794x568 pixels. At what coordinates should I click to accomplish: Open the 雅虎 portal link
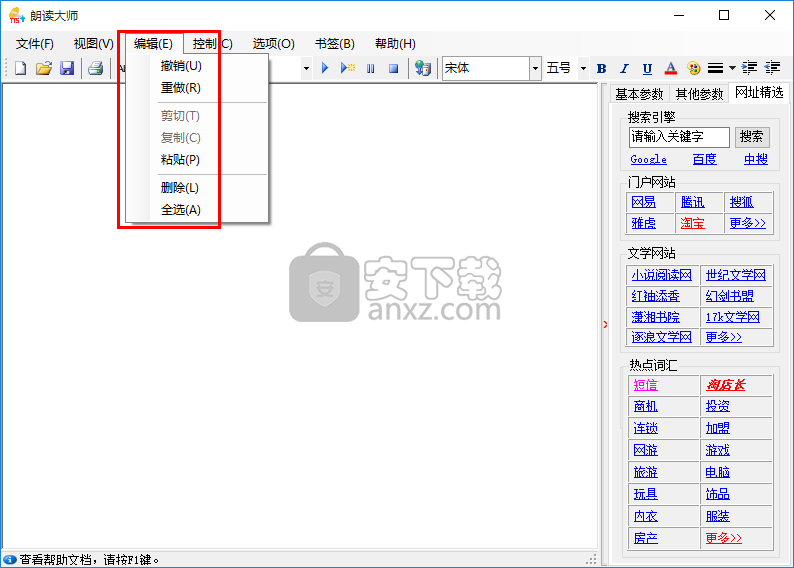[644, 223]
